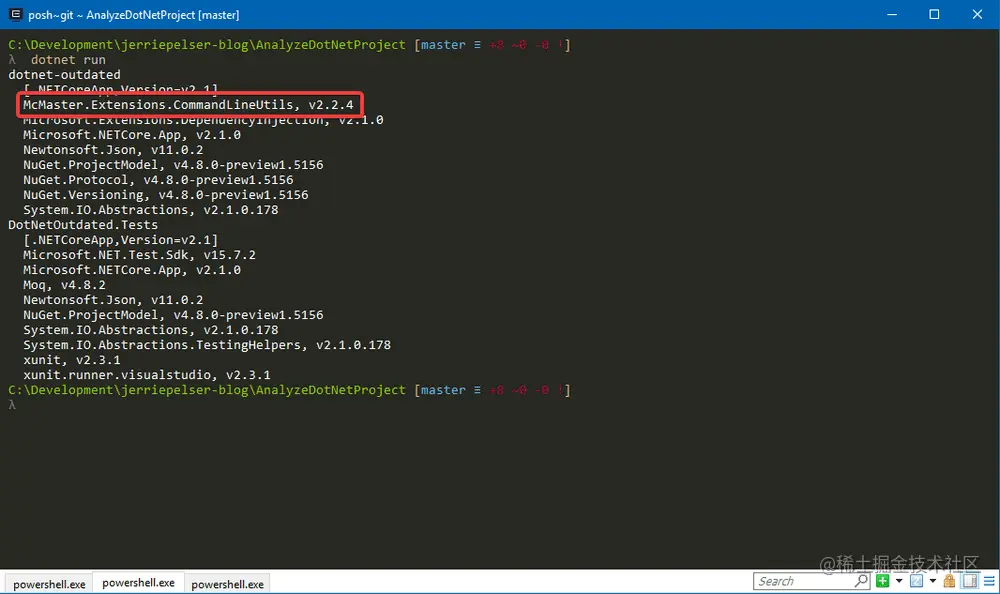Image resolution: width=1000 pixels, height=594 pixels.
Task: Click the padlock icon in the bottom bar
Action: [949, 581]
